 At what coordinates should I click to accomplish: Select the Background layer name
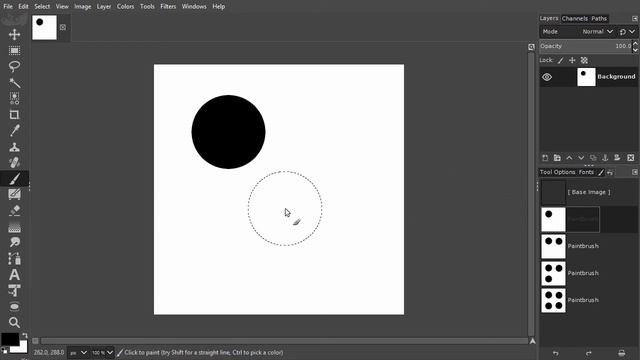(x=616, y=77)
